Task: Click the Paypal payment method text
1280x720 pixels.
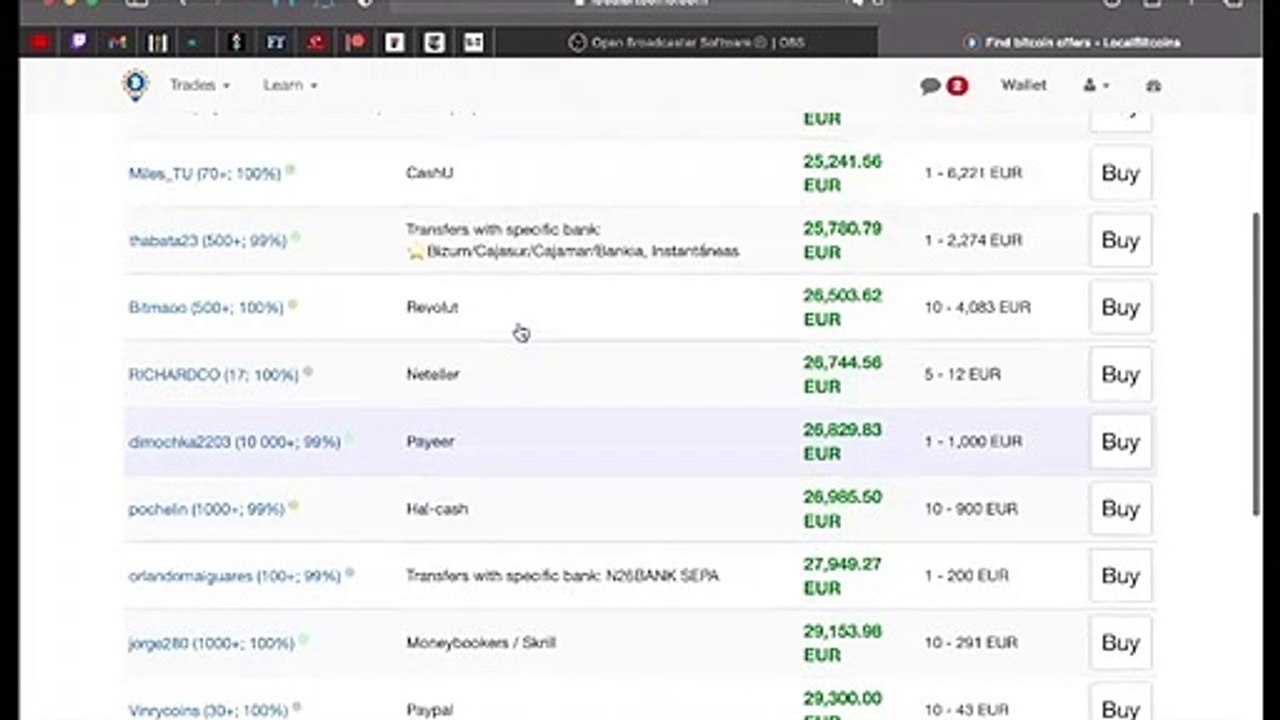Action: [430, 709]
